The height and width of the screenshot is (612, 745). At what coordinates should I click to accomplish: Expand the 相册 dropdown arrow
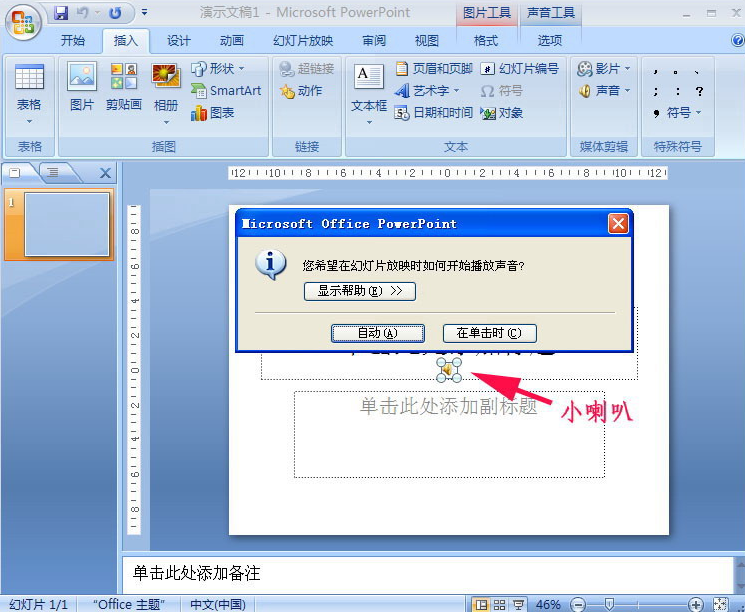(x=166, y=123)
